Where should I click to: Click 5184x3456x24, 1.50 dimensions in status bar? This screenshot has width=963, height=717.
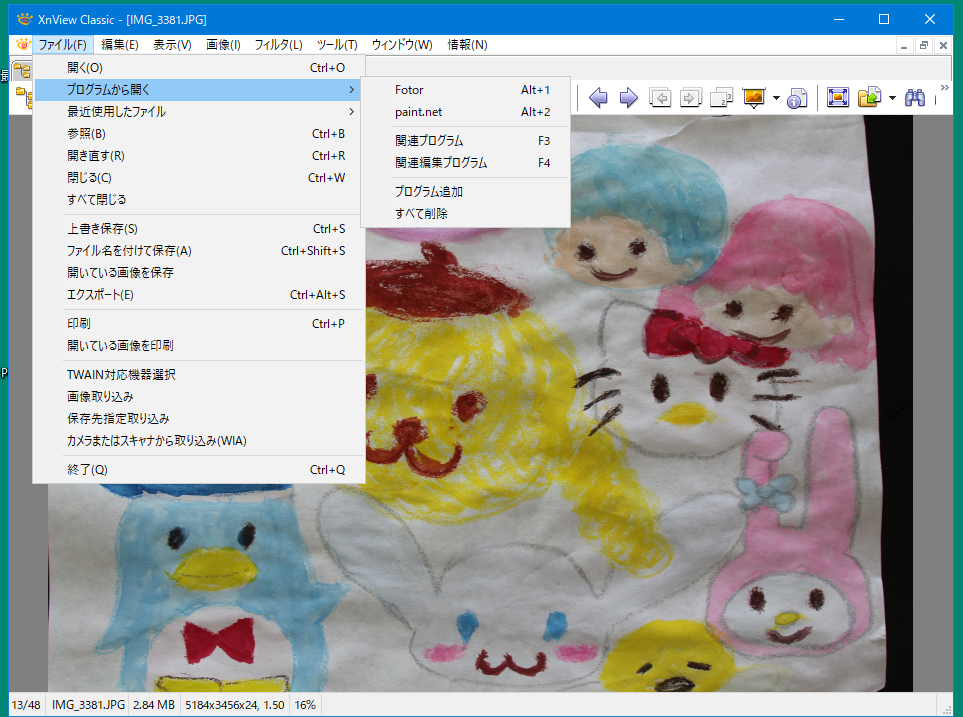(x=235, y=705)
